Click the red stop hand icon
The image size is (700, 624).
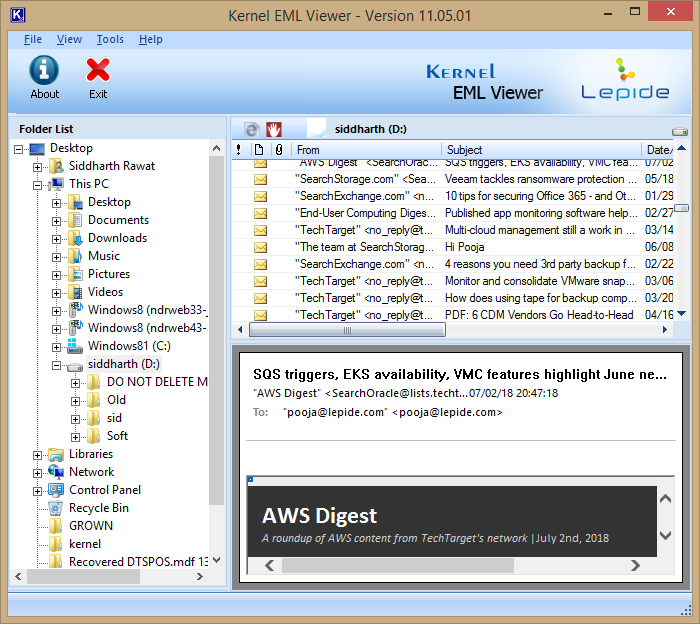click(274, 129)
